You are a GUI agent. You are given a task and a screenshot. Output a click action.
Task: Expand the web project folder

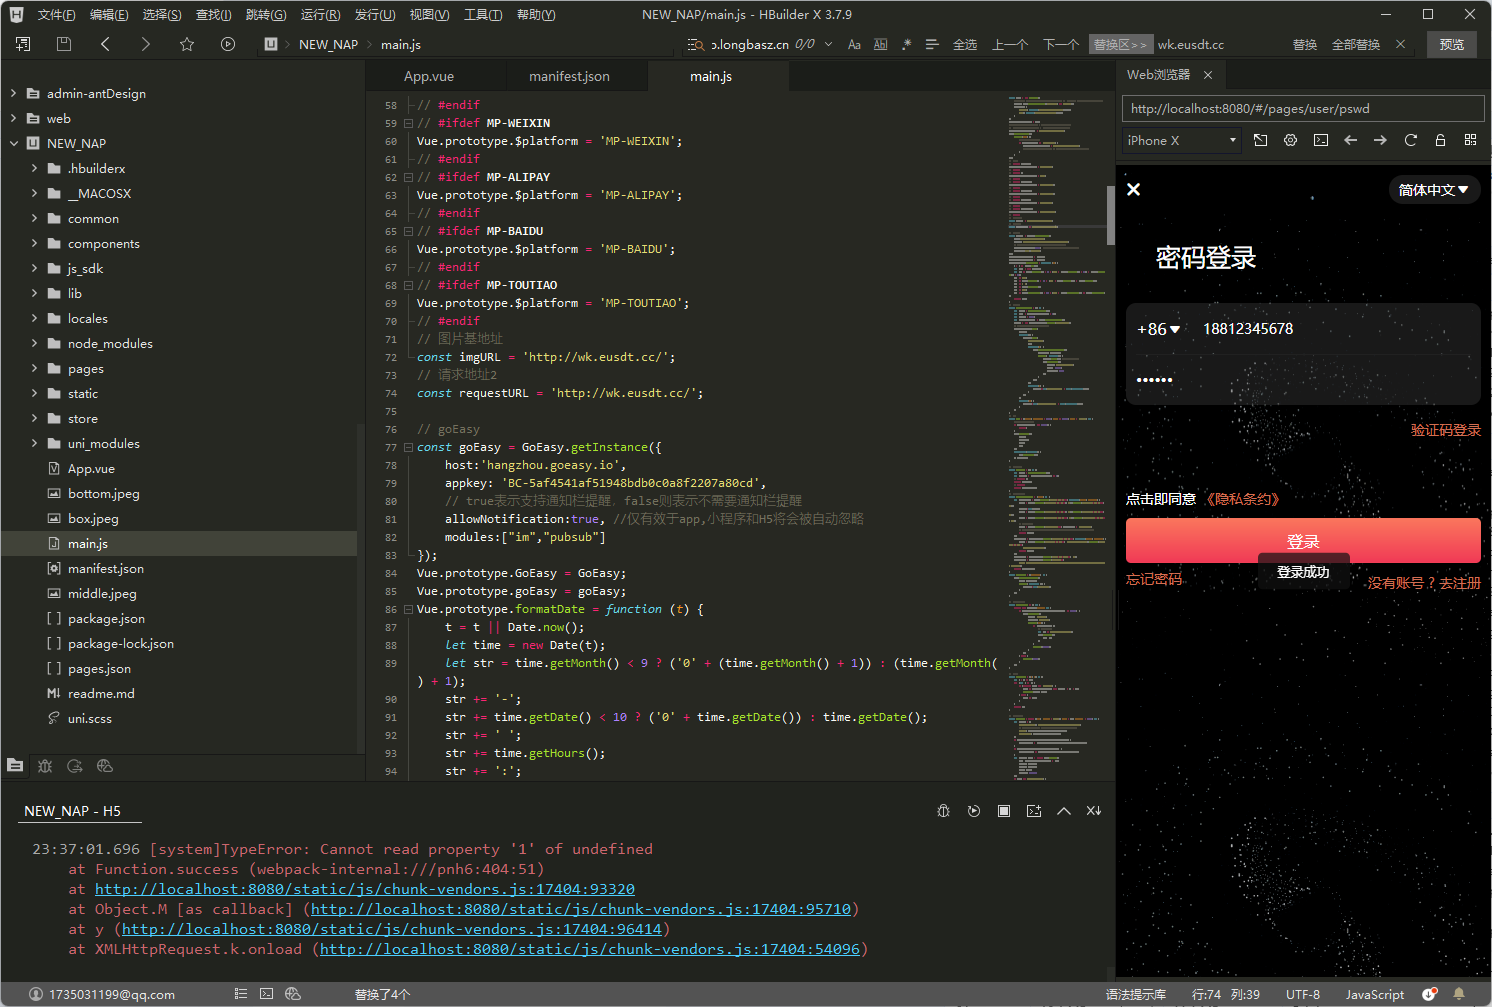(13, 118)
